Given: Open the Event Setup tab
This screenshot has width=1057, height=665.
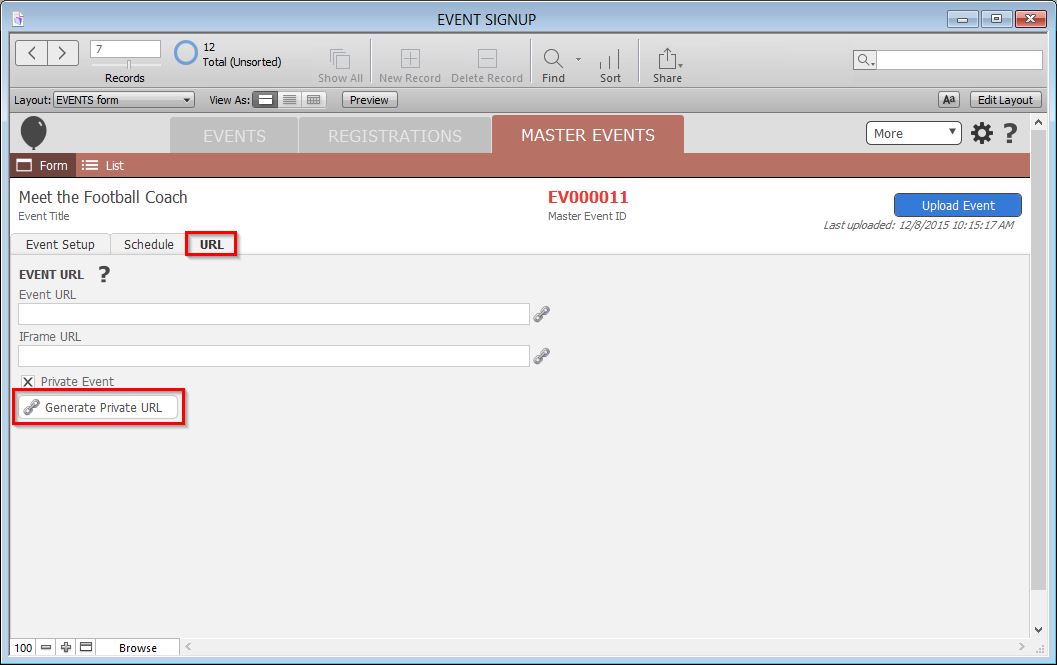Looking at the screenshot, I should [x=60, y=245].
